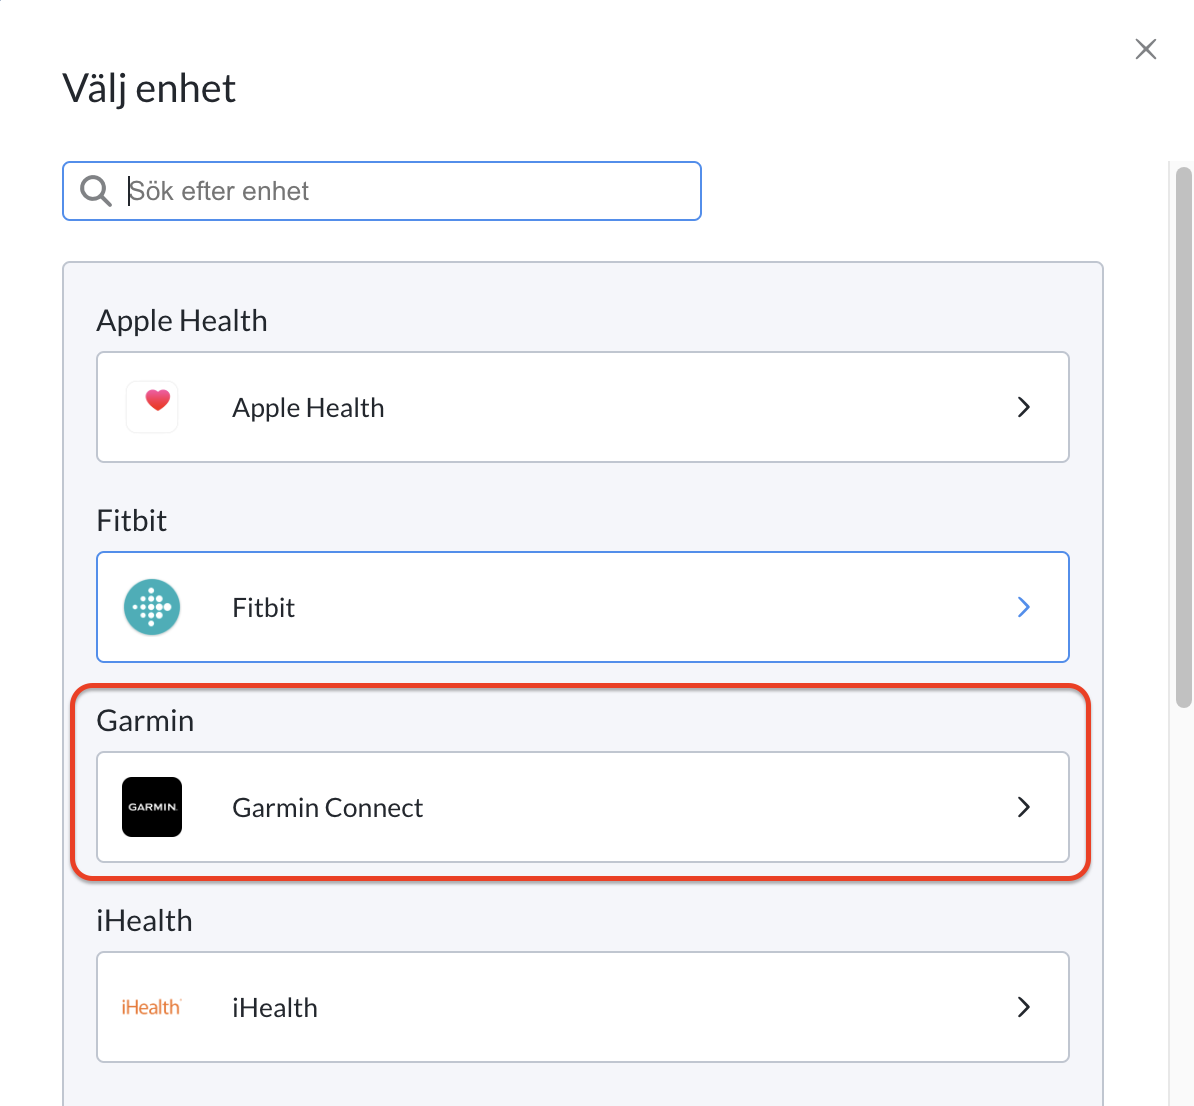Click the black Garmin logo icon
Screen dimensions: 1194x1106
click(x=152, y=807)
